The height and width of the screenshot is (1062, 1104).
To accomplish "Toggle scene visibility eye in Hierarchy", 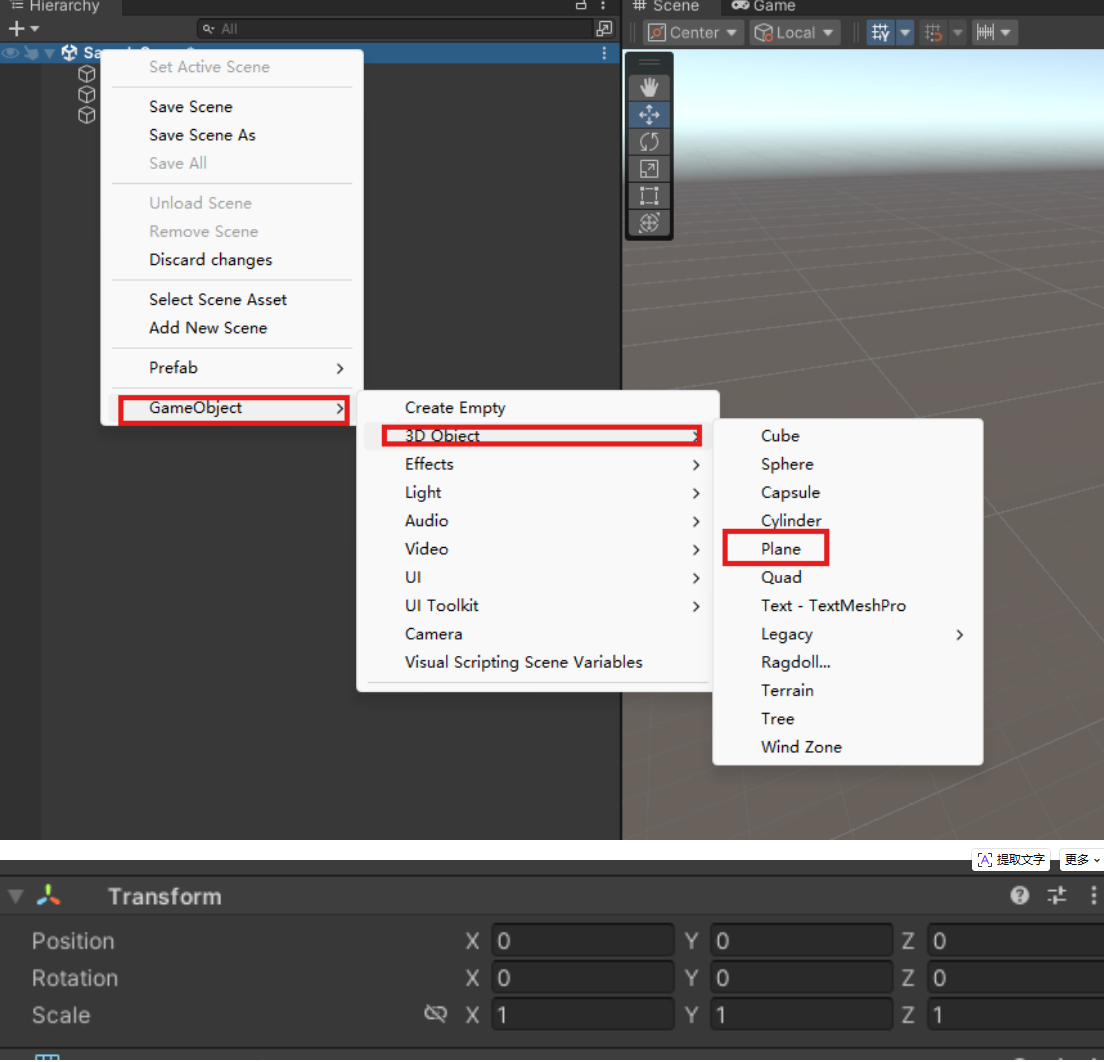I will click(x=10, y=53).
